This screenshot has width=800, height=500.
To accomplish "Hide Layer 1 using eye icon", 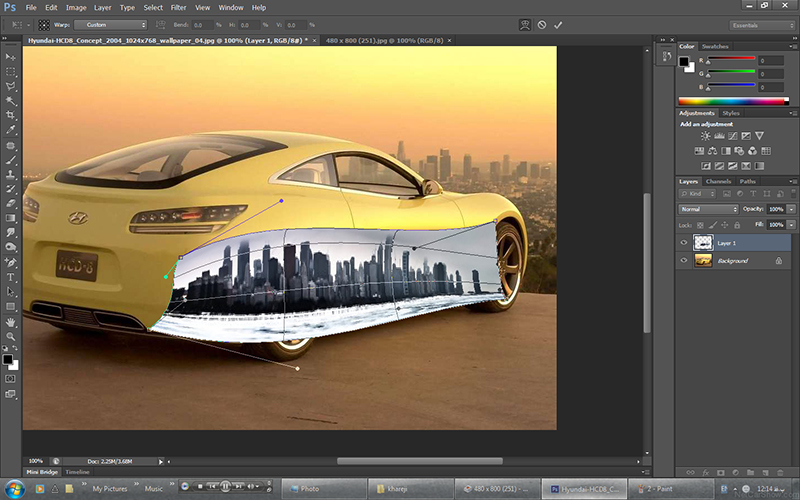I will pos(684,243).
